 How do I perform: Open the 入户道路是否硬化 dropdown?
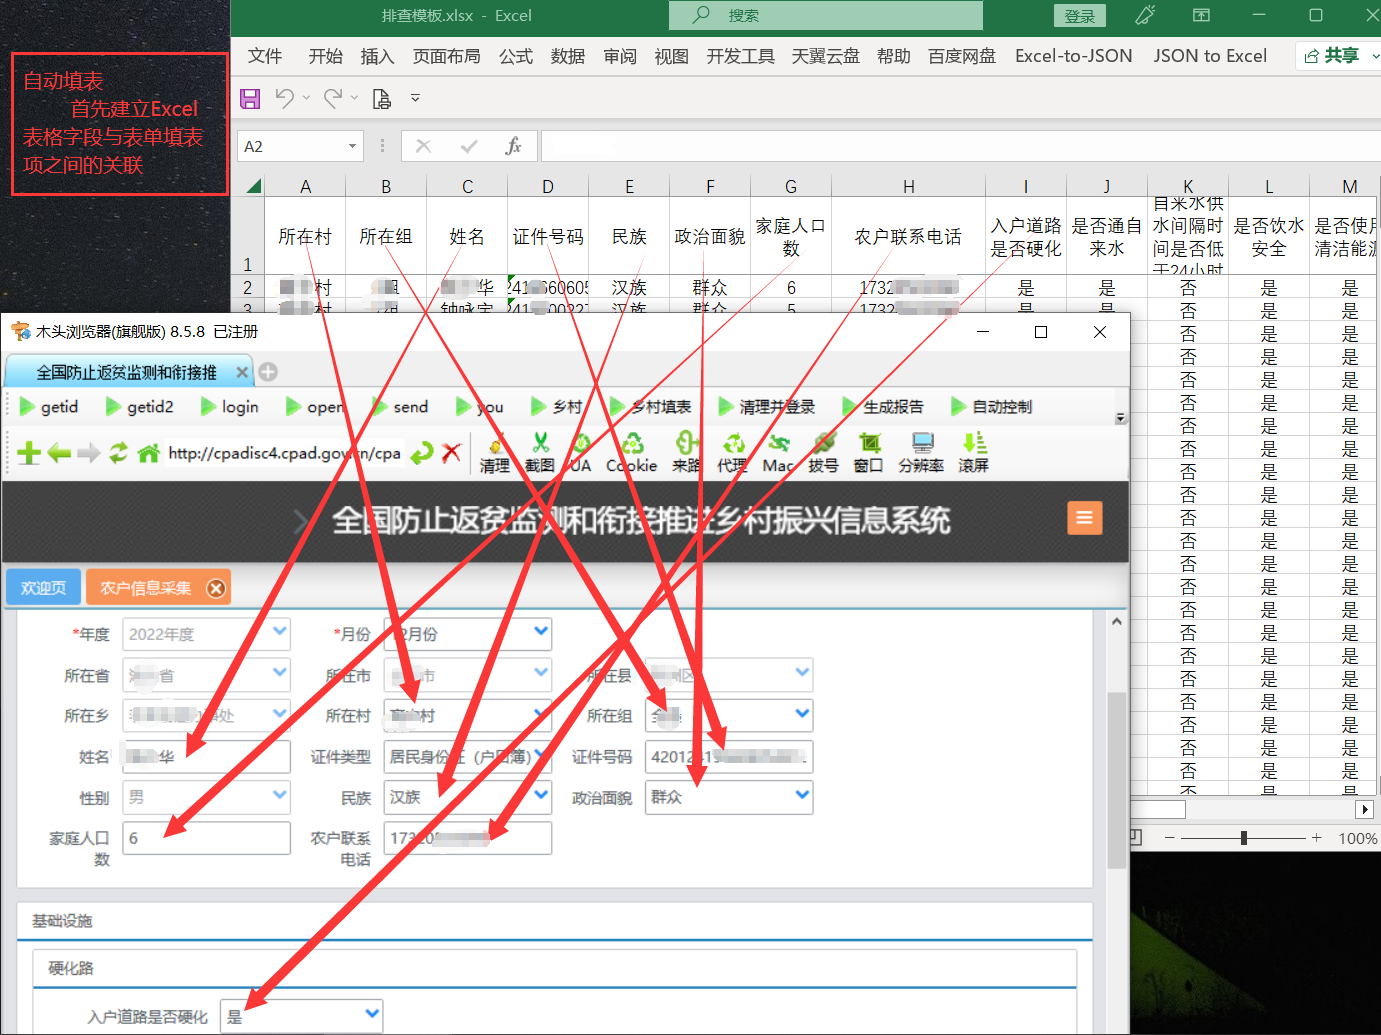301,1016
